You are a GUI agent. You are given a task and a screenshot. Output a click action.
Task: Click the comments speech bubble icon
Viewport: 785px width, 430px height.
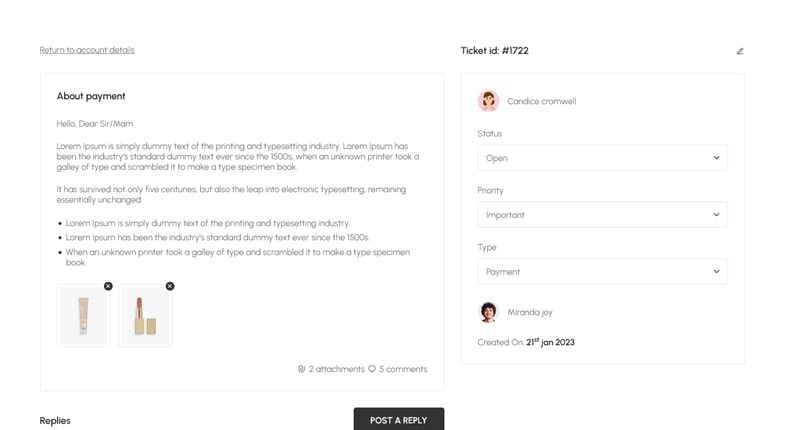(x=372, y=369)
